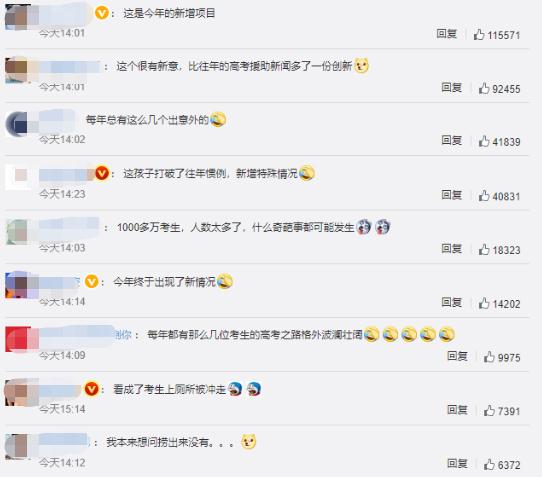Open red avatar of 14:09 commenter
Viewport: 542px width, 477px height.
18,339
